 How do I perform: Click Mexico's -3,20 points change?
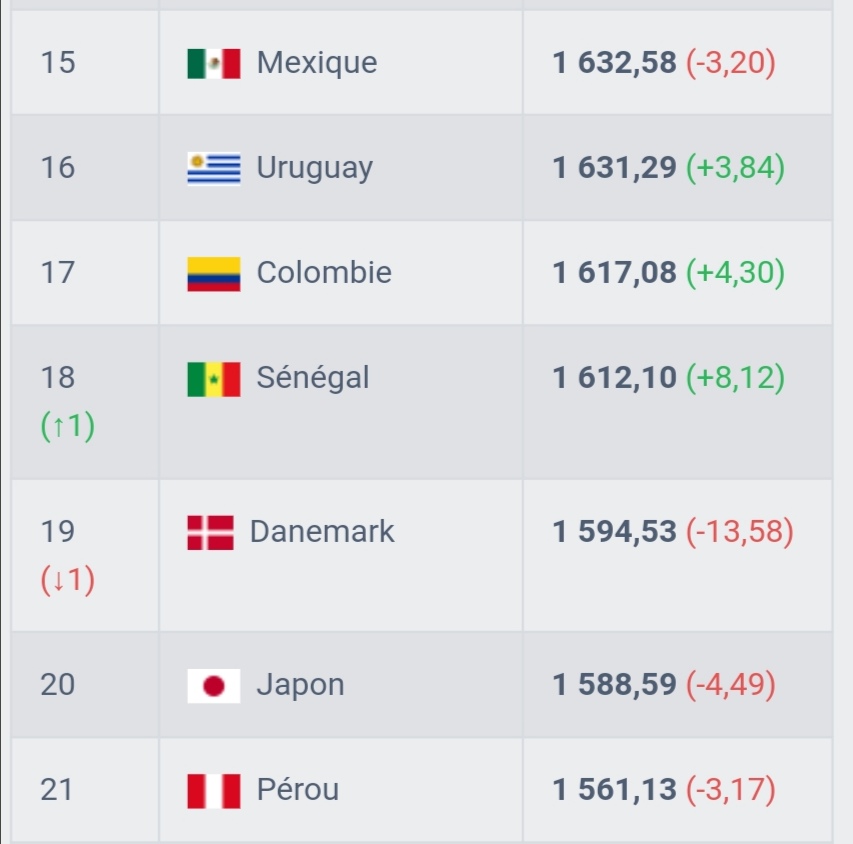tap(731, 63)
